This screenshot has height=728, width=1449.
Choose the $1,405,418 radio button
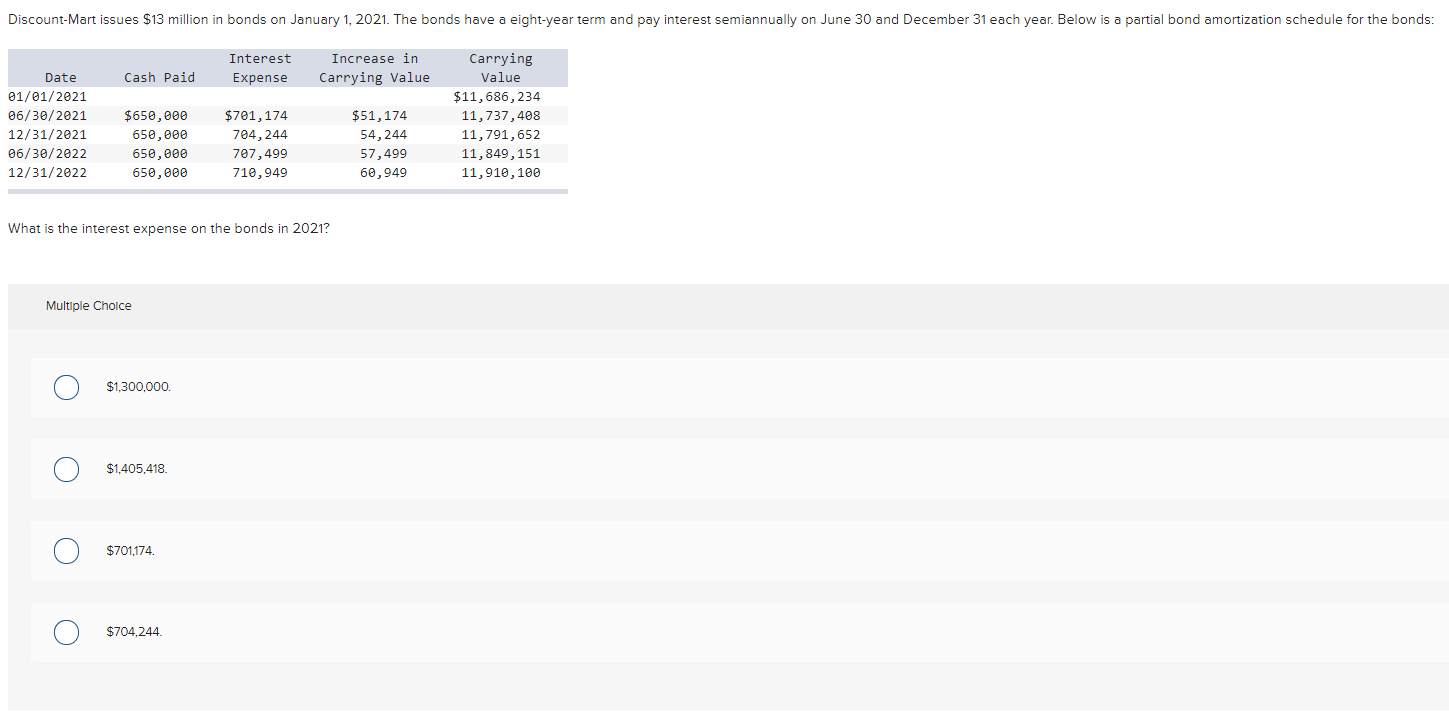click(x=67, y=469)
